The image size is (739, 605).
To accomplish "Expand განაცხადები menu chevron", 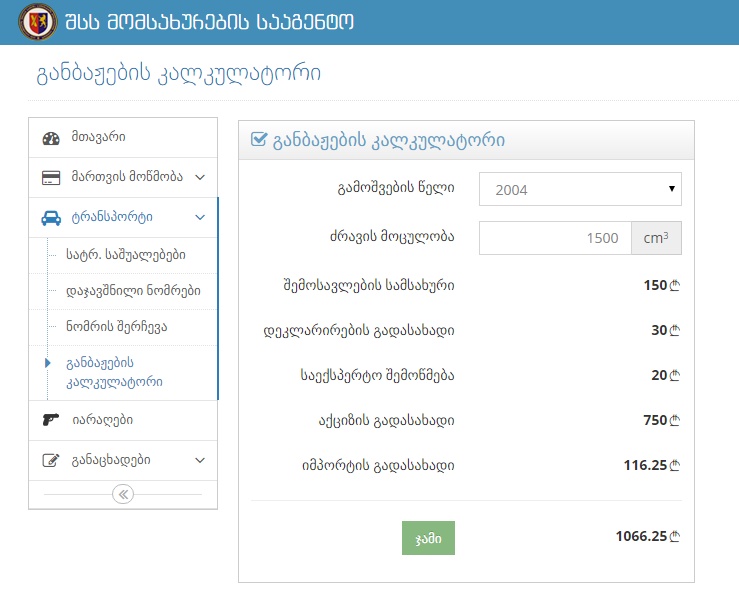I will coord(200,460).
